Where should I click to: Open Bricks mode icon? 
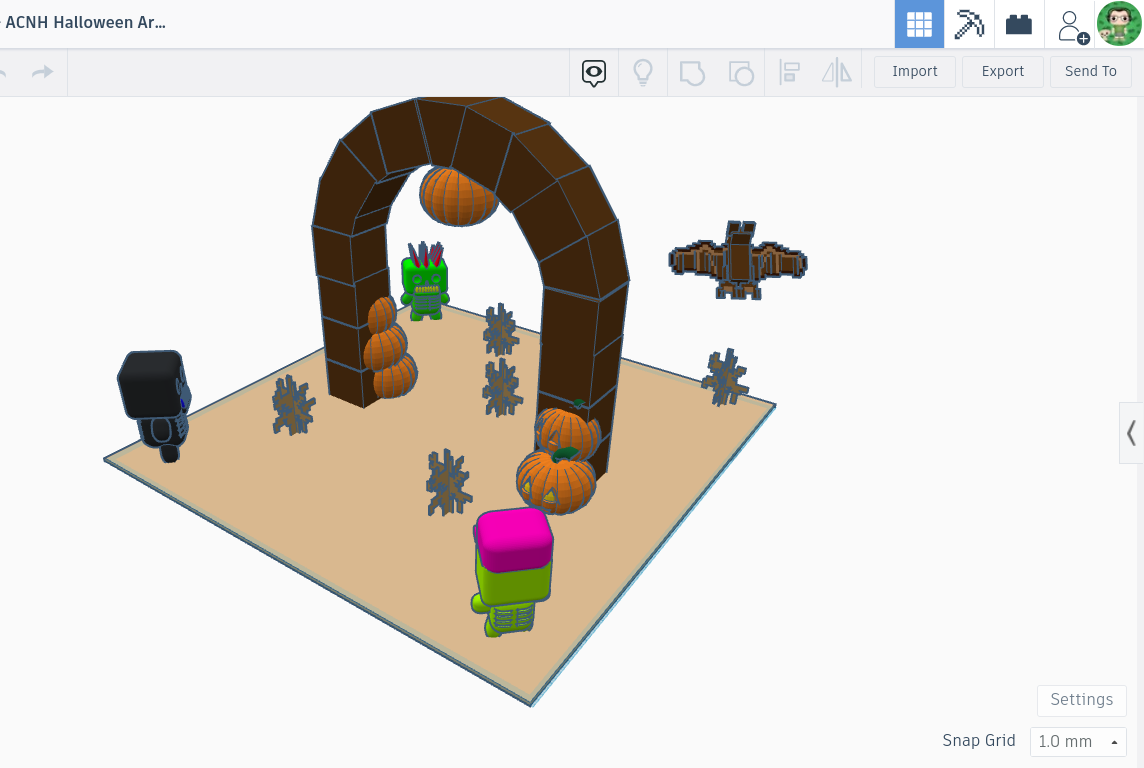point(1019,24)
